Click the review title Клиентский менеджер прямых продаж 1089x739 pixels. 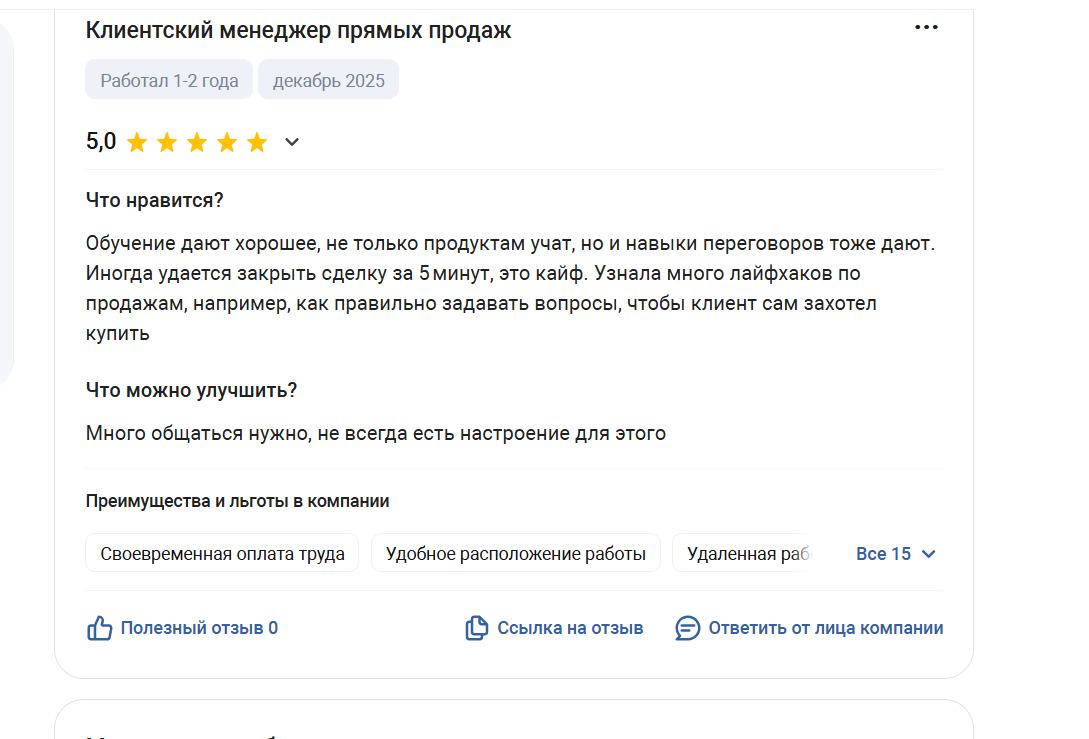(x=298, y=30)
